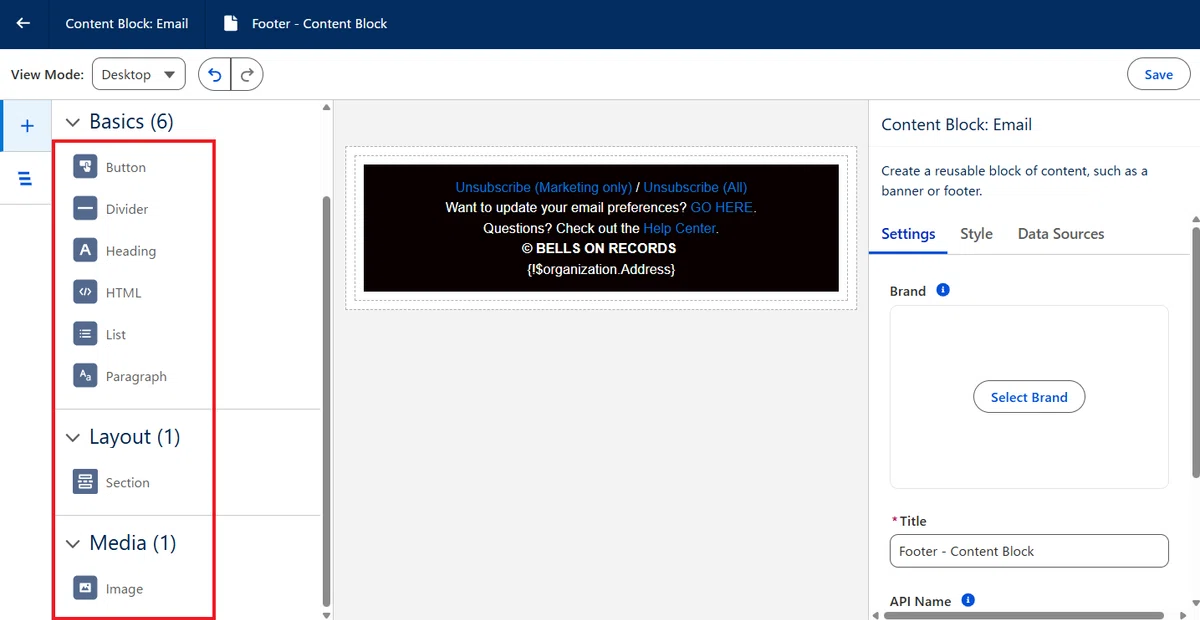Open the Help Center link

pos(679,228)
